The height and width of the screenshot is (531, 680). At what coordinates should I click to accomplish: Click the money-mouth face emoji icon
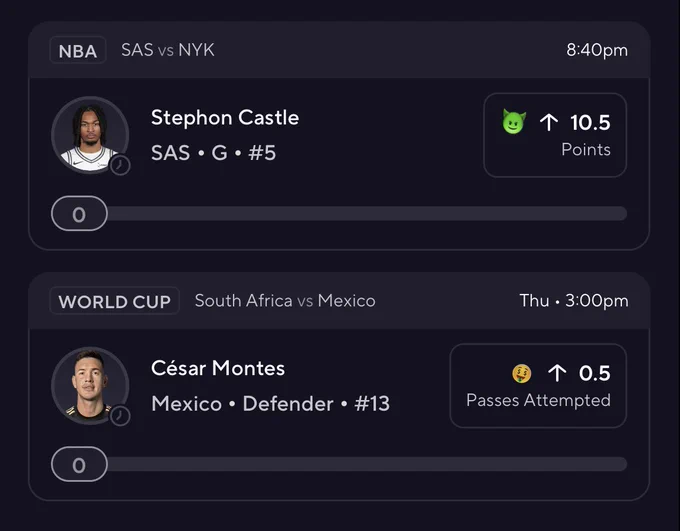pyautogui.click(x=522, y=373)
